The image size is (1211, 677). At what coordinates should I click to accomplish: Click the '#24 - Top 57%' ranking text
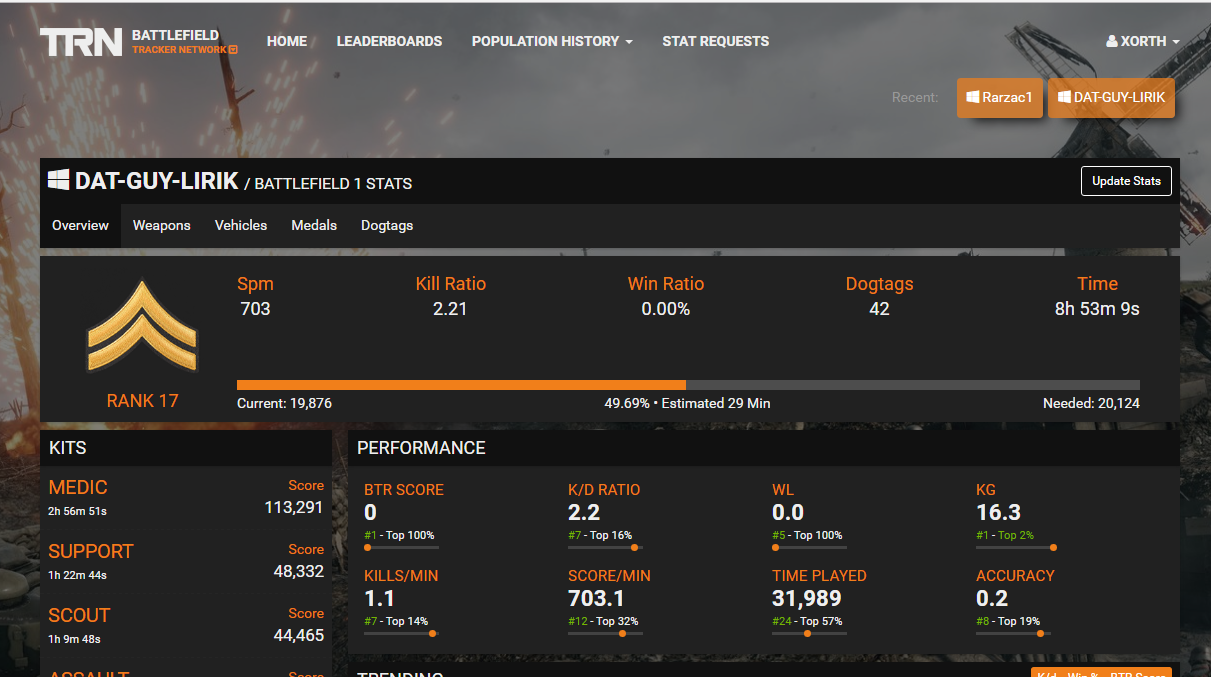(807, 621)
